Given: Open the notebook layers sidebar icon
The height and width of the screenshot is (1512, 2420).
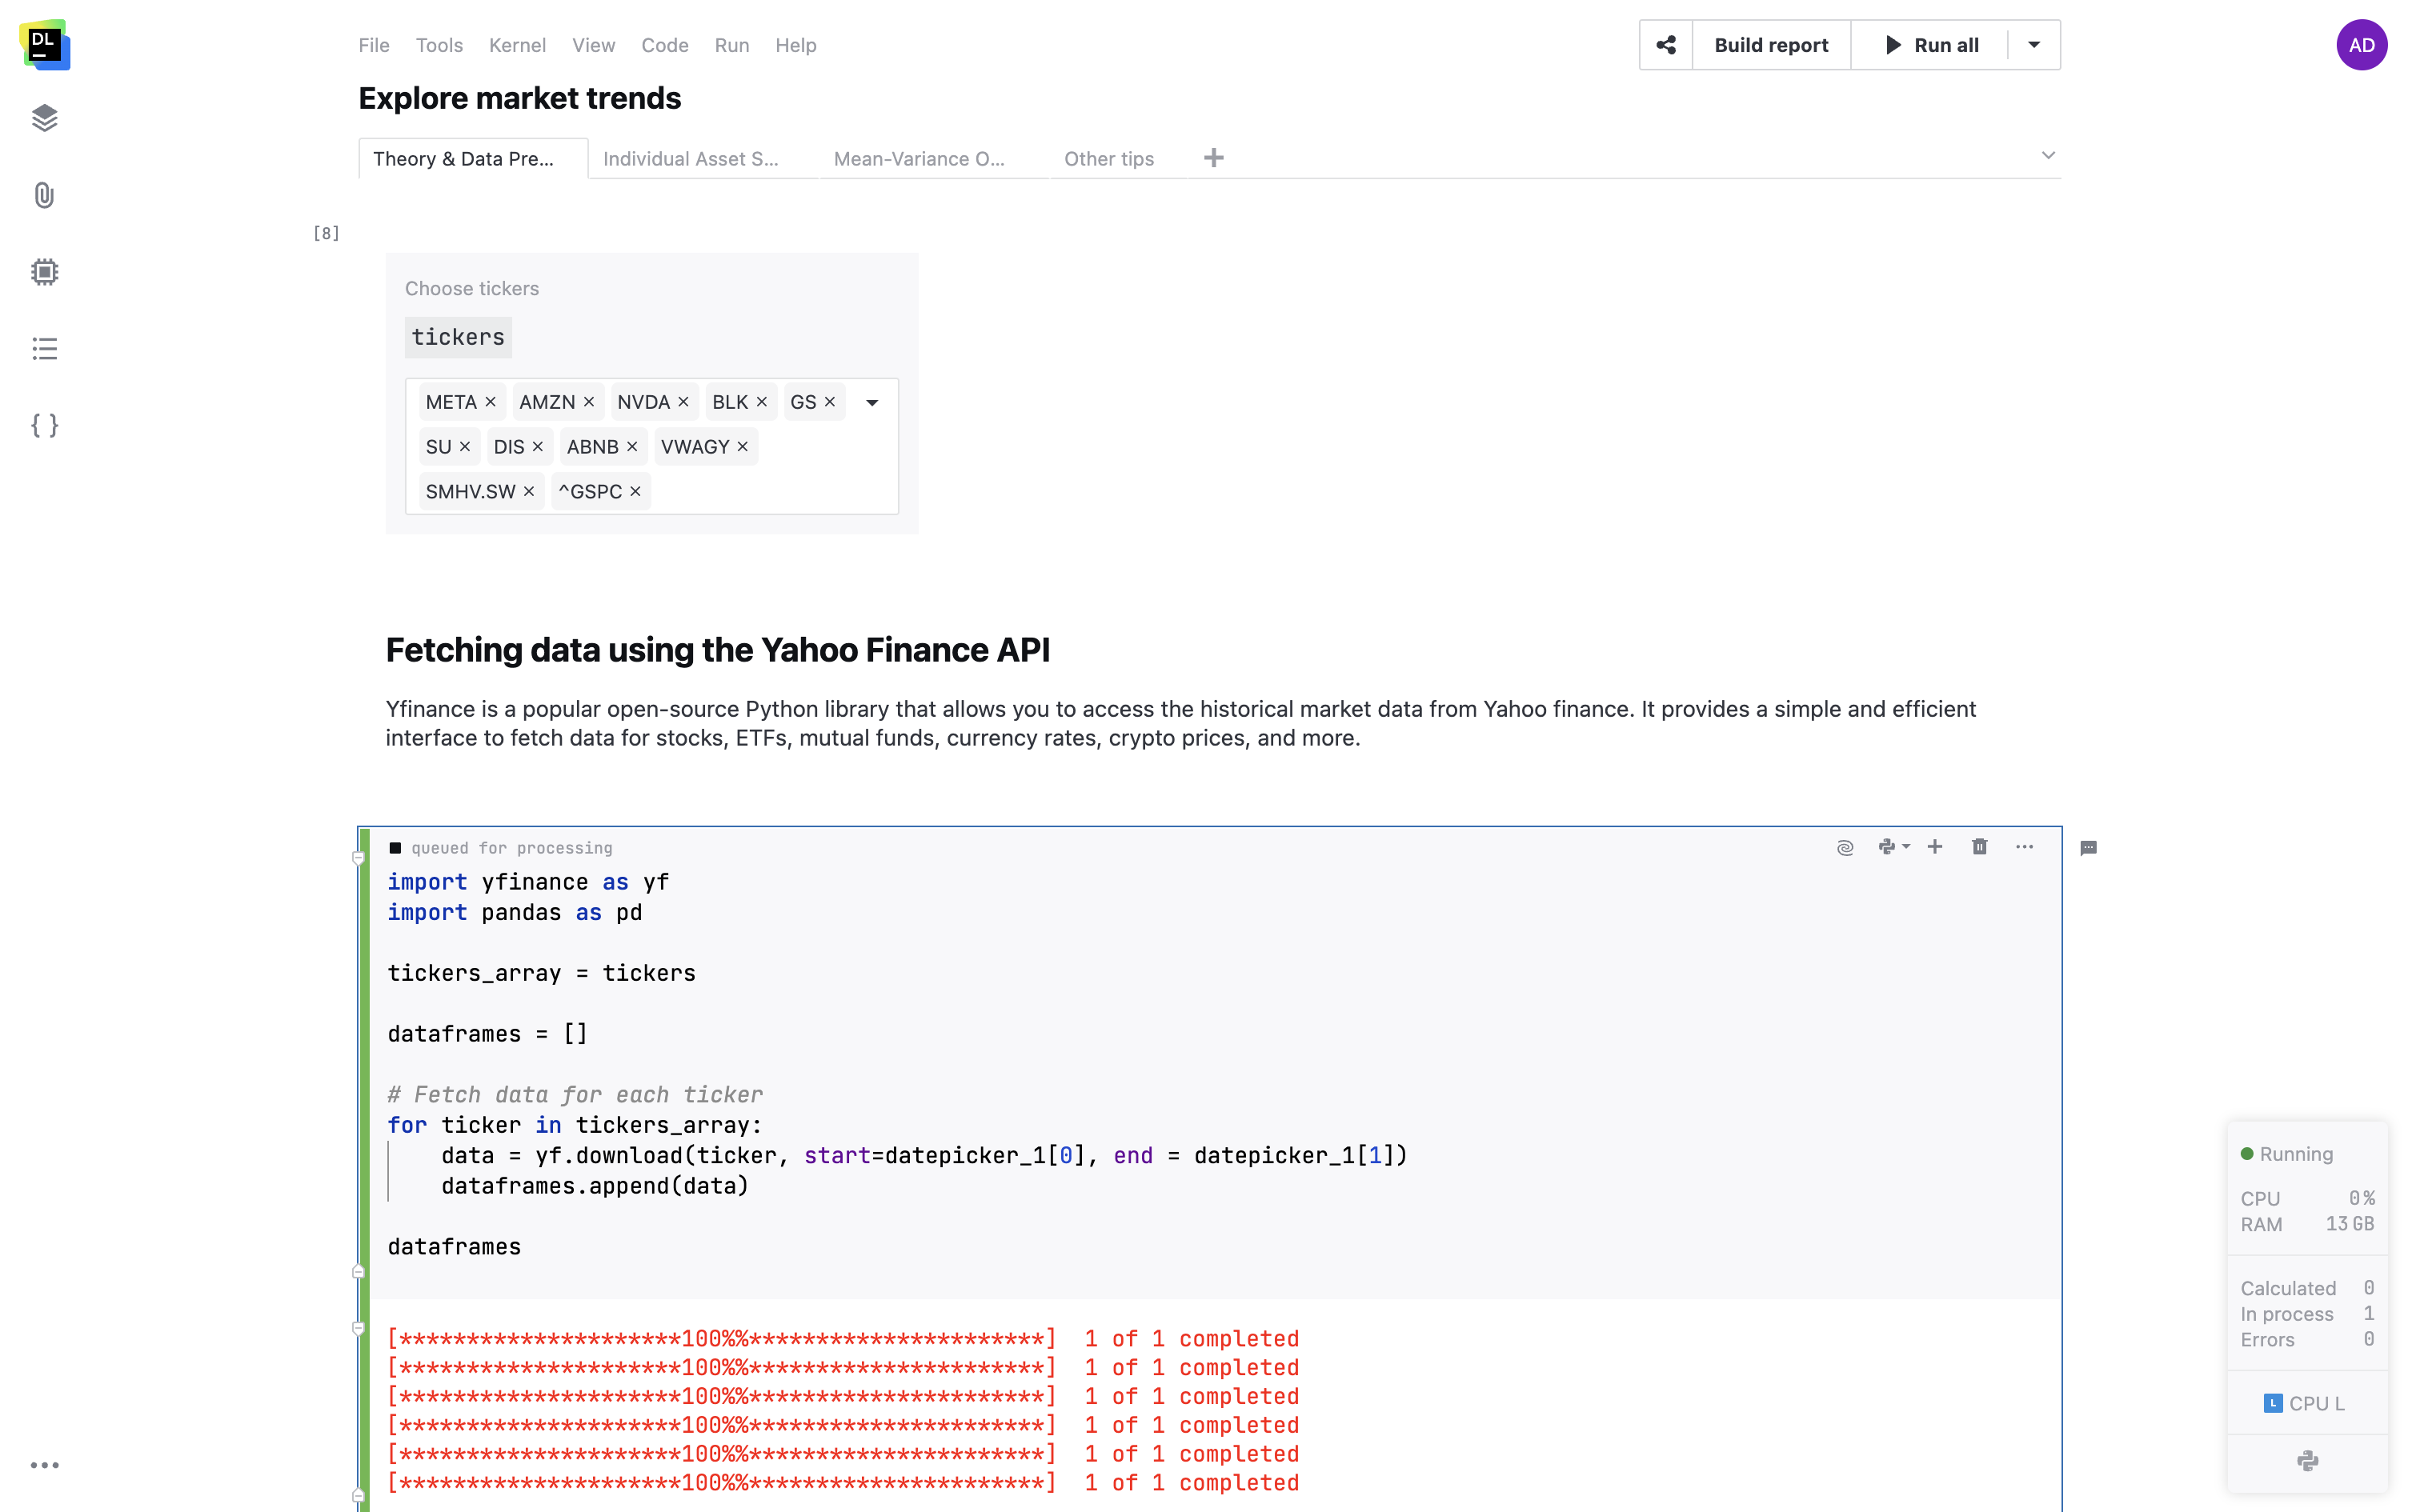Looking at the screenshot, I should pyautogui.click(x=44, y=118).
